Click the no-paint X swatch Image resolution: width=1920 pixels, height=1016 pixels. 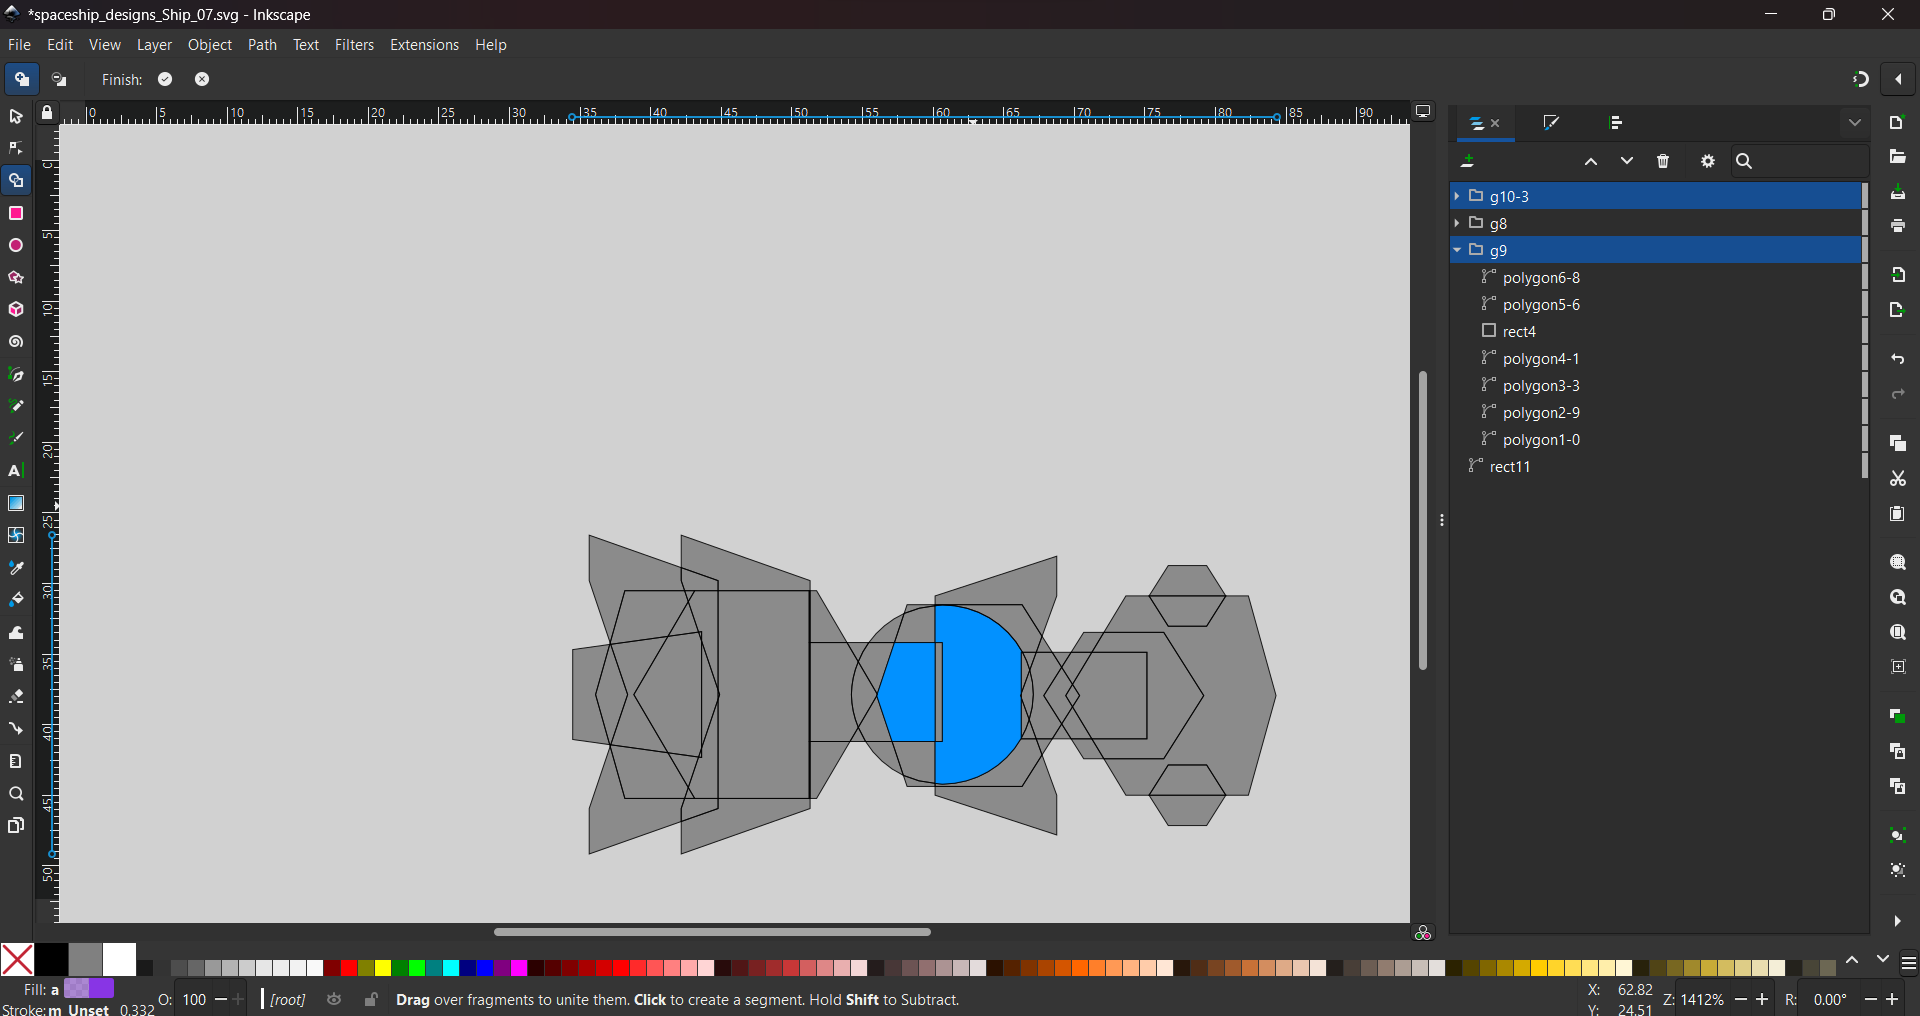click(17, 960)
